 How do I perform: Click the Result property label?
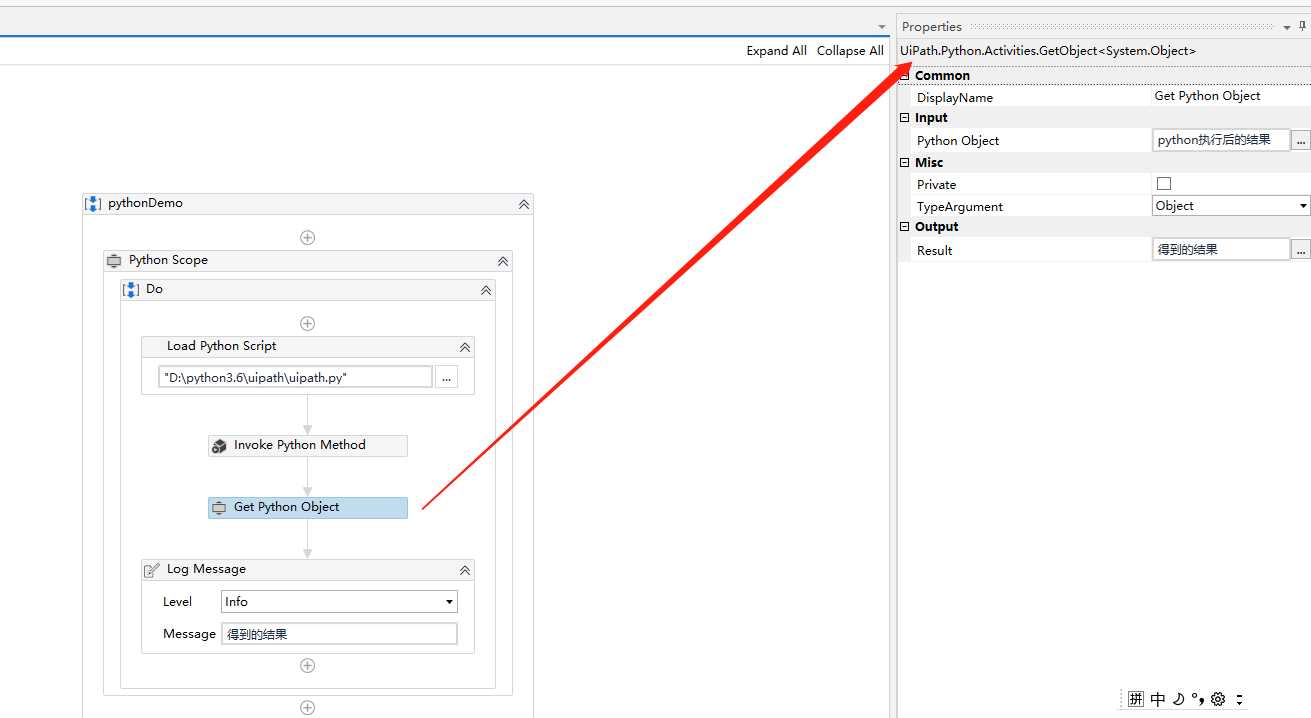point(934,251)
